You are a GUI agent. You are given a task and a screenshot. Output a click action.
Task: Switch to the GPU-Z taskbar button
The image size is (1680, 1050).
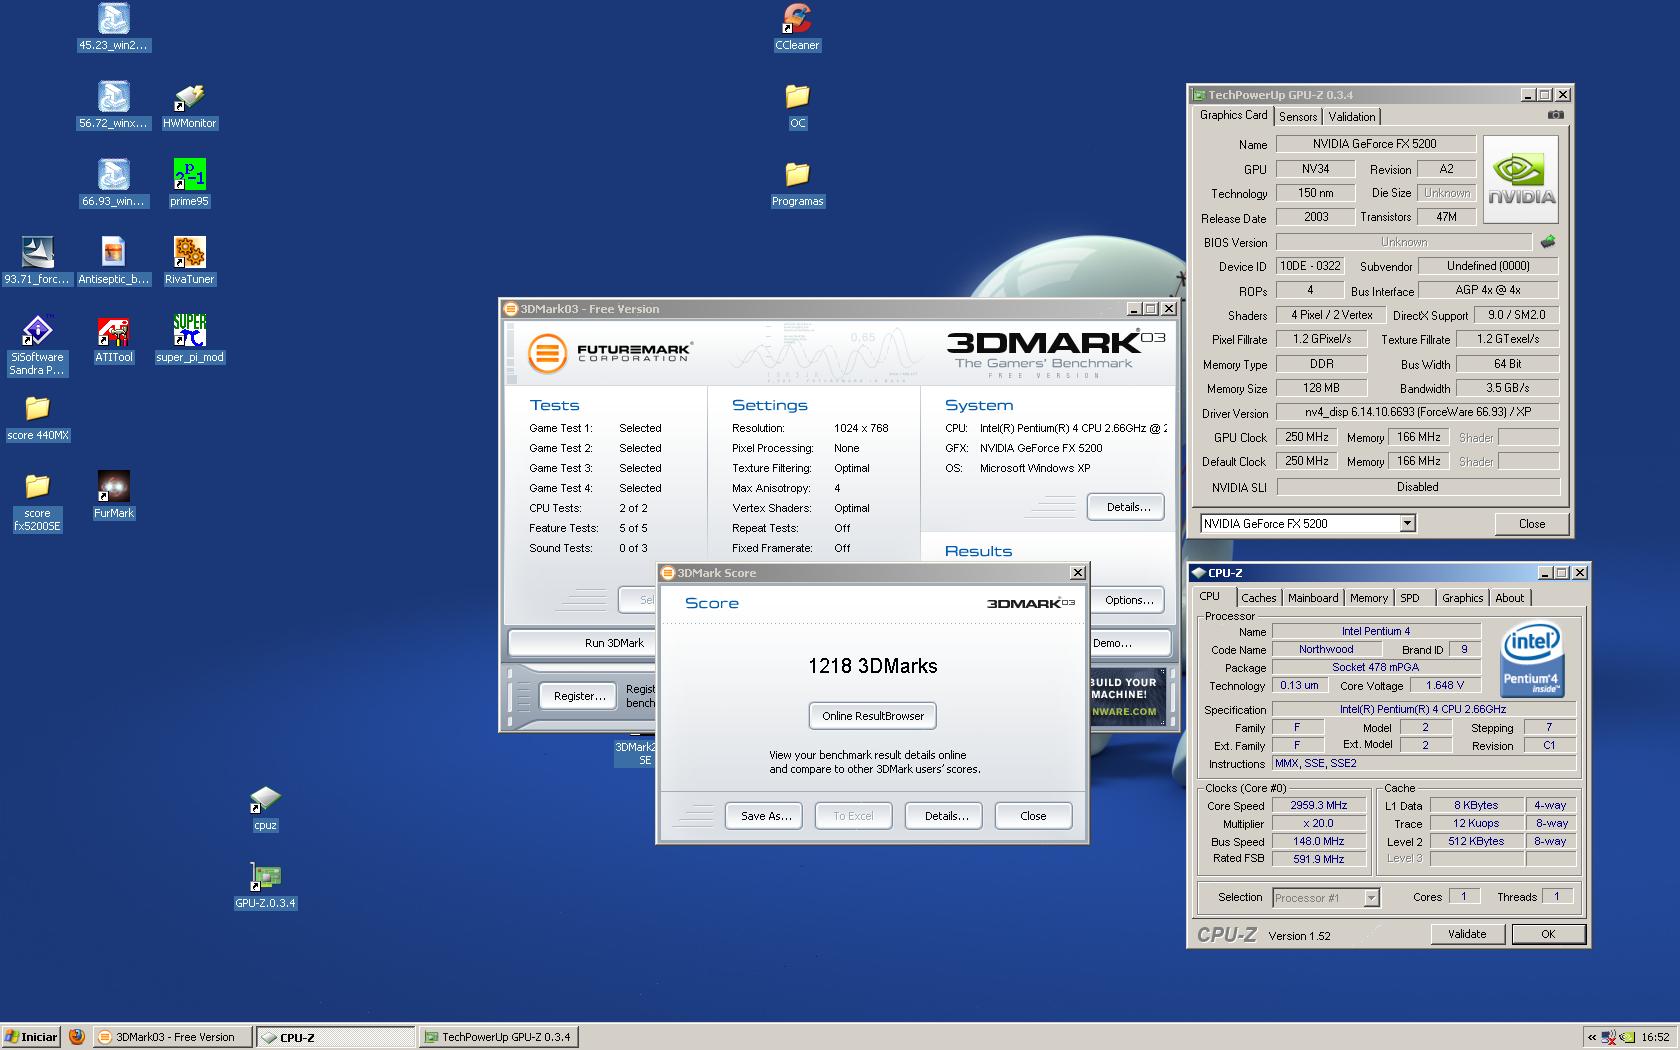pos(497,1037)
